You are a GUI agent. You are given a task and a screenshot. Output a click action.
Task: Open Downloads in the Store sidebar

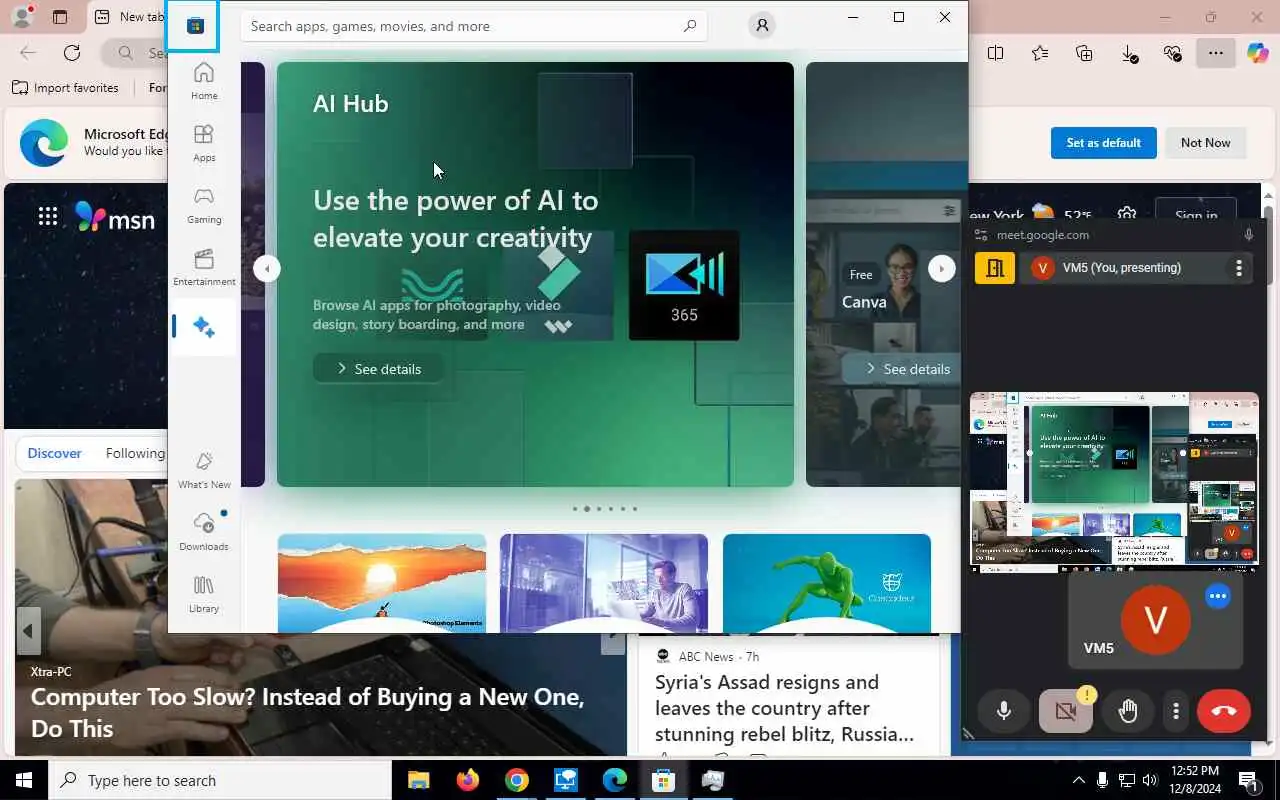click(x=204, y=532)
